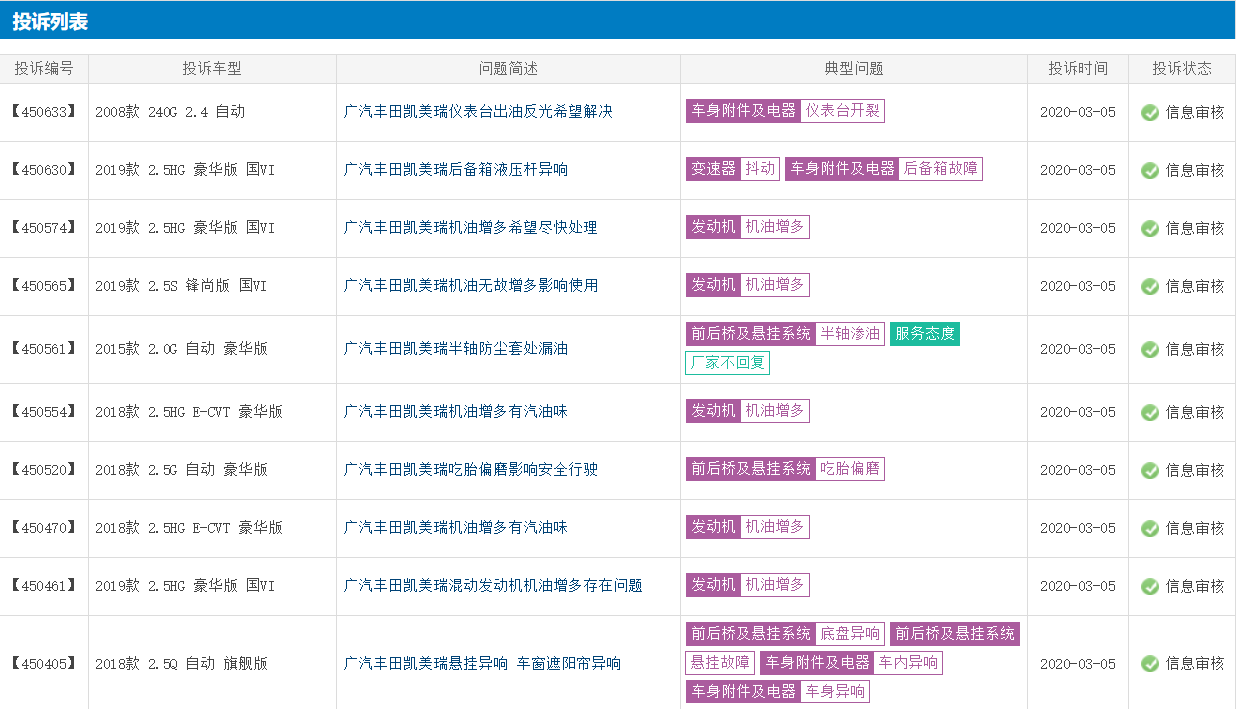Open the 机油增多希望尽快处理 complaint

coord(470,228)
